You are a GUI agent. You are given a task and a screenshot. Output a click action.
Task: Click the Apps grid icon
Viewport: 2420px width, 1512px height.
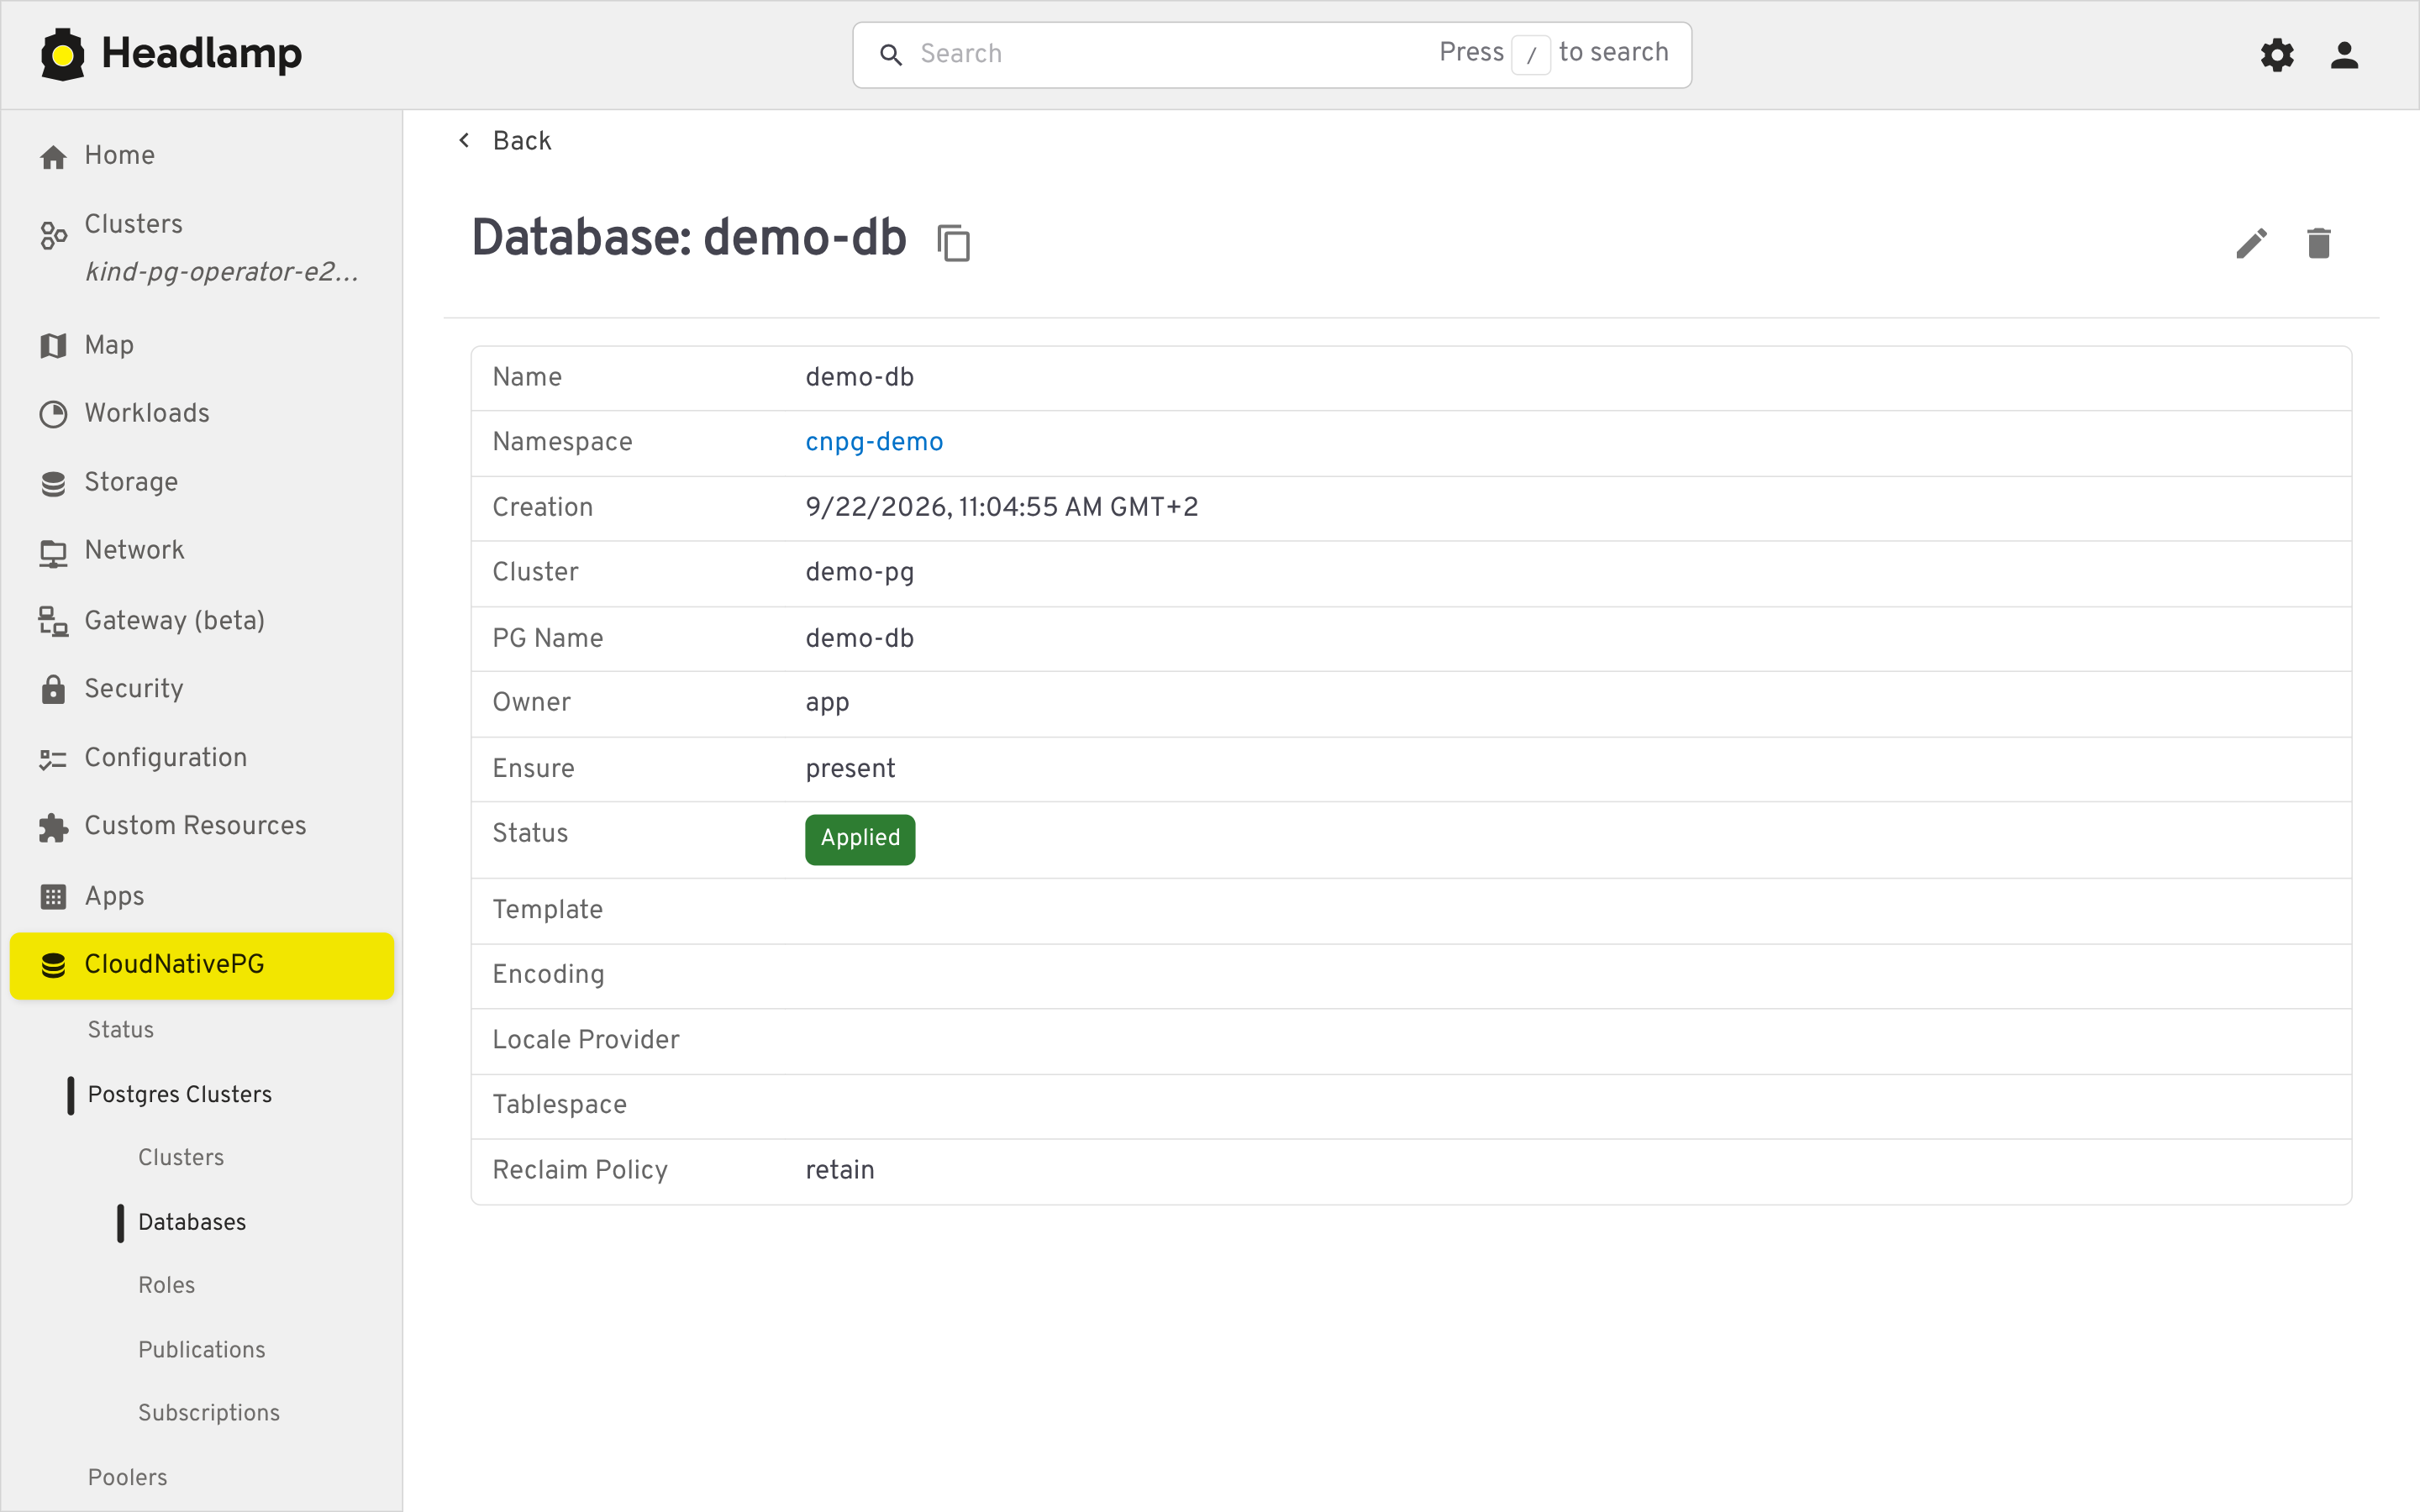point(53,896)
